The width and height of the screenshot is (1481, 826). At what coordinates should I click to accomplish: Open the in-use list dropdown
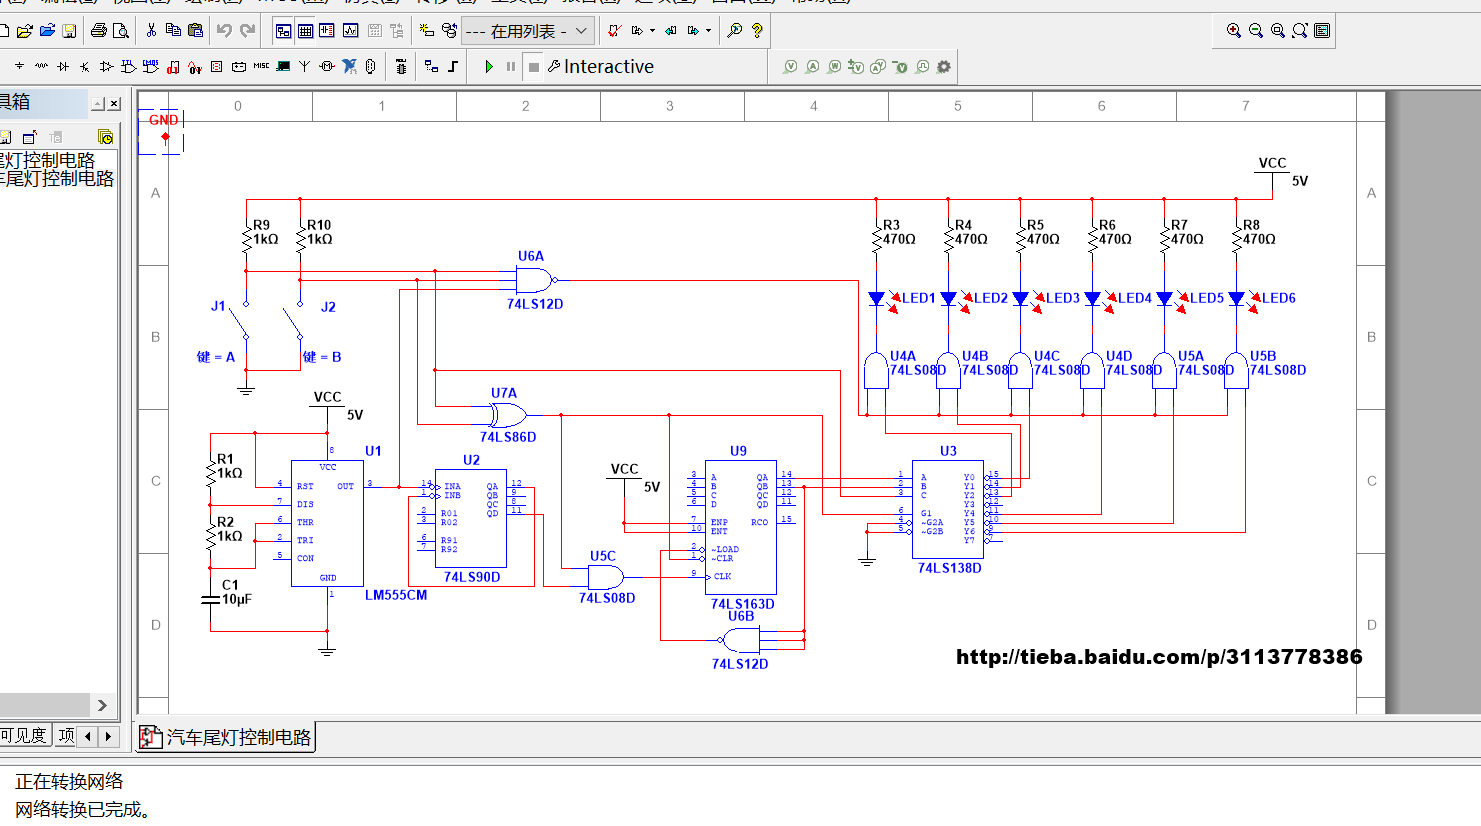(x=581, y=31)
